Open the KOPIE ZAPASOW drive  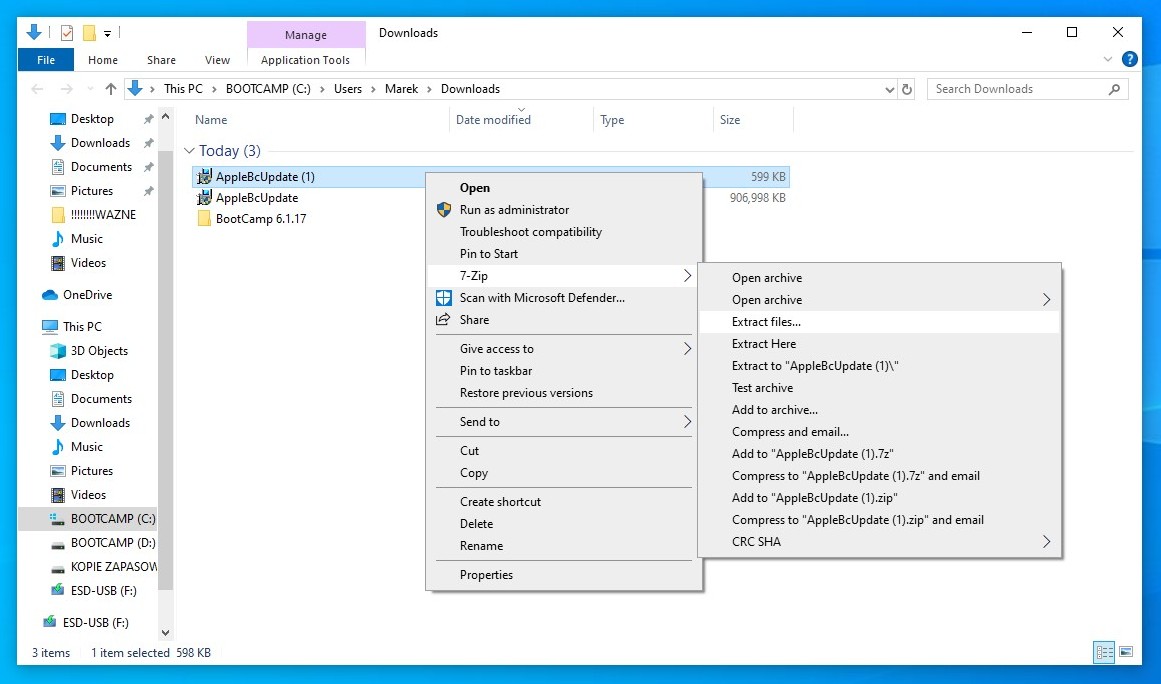coord(103,567)
